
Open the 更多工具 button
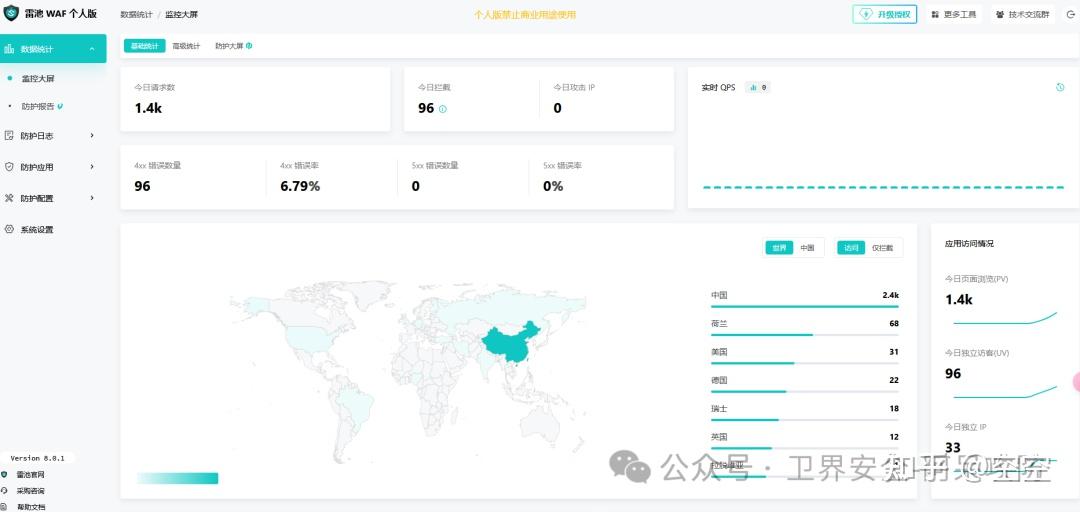(x=954, y=15)
